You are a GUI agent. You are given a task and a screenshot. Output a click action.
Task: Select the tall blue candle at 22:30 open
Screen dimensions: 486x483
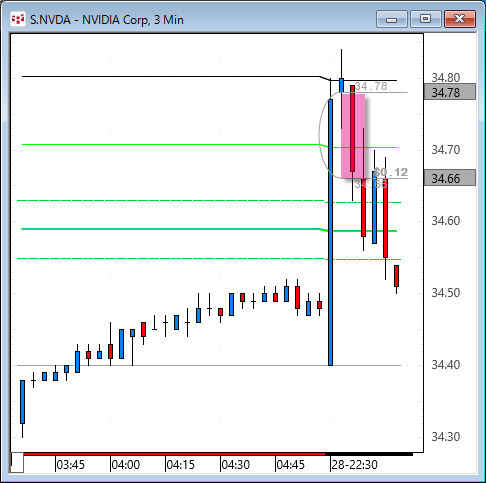point(330,232)
